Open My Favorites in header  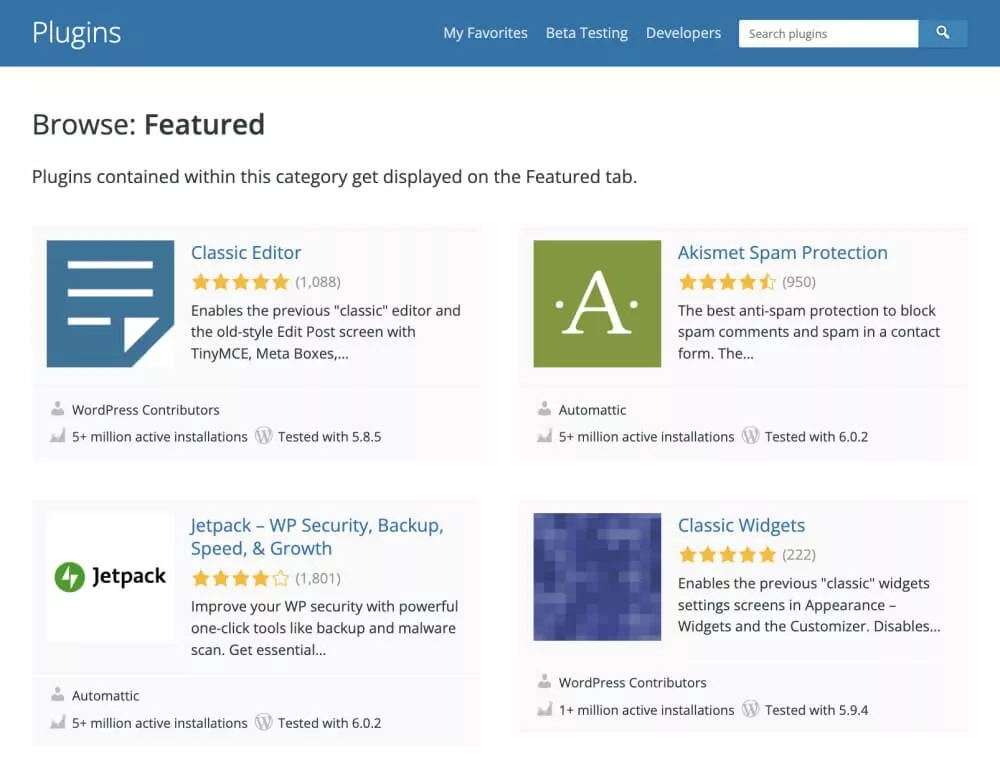coord(485,33)
